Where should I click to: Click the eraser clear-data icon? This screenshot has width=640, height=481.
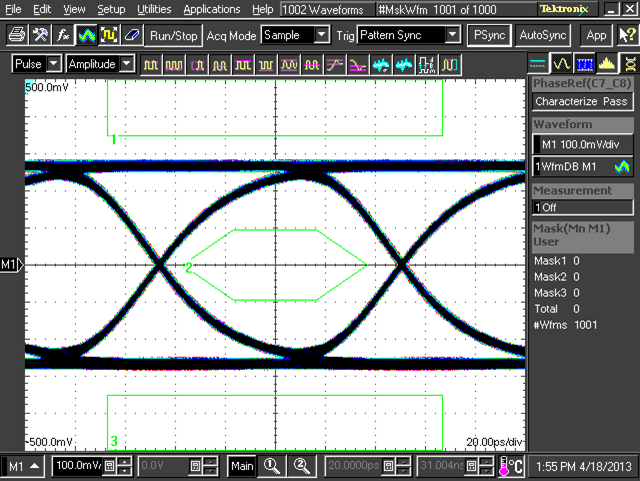[132, 34]
